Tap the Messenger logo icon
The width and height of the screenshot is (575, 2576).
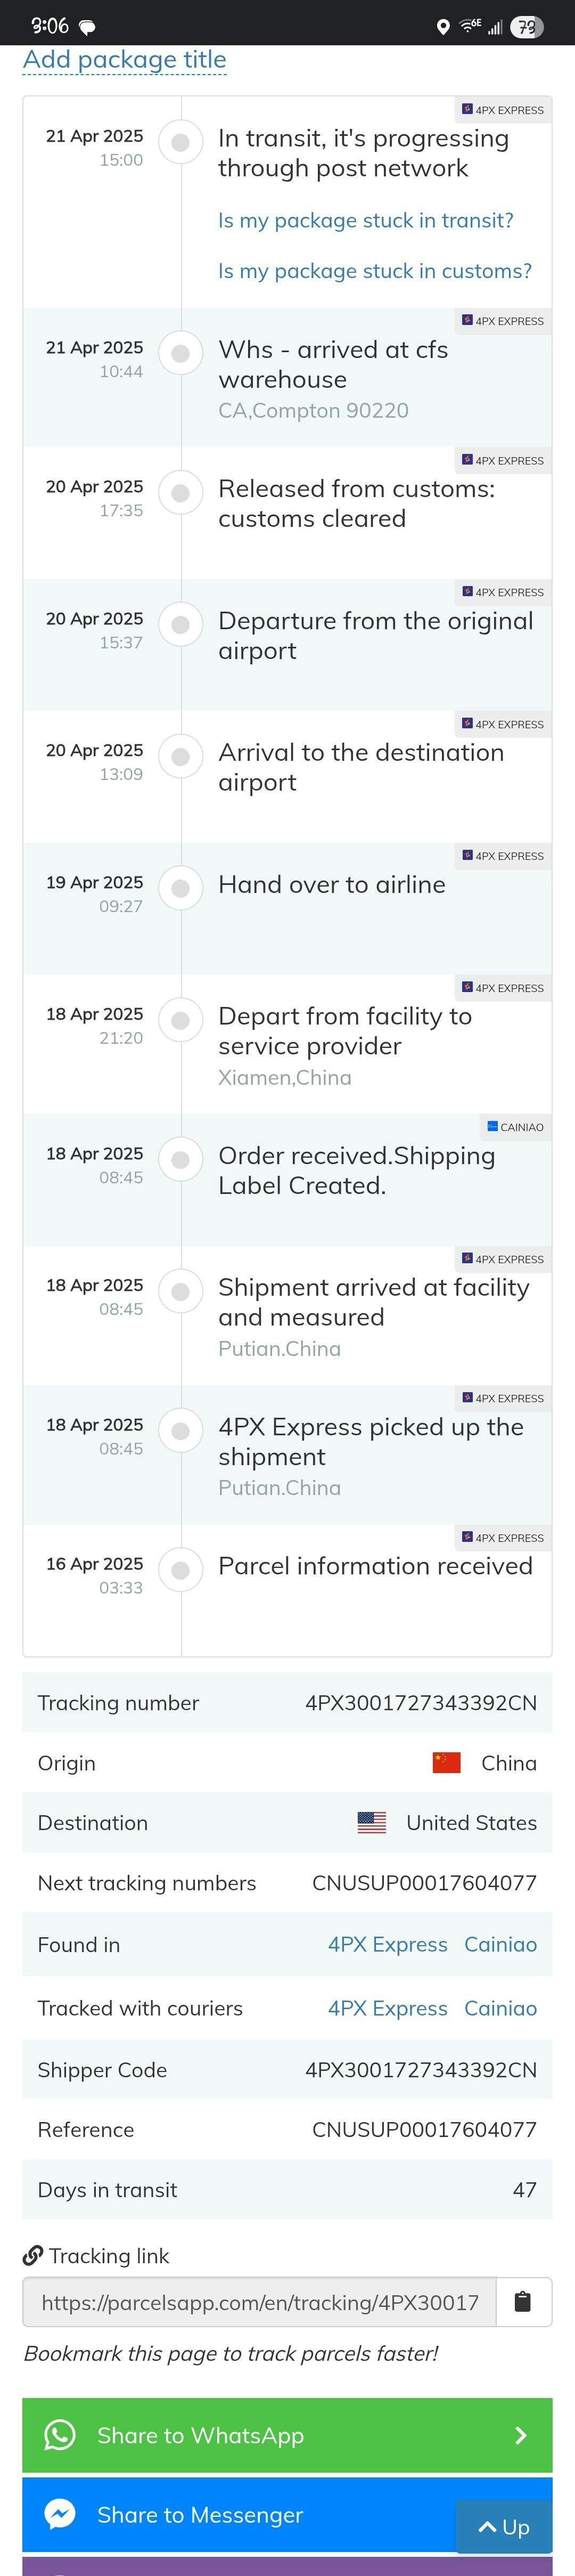click(x=60, y=2514)
